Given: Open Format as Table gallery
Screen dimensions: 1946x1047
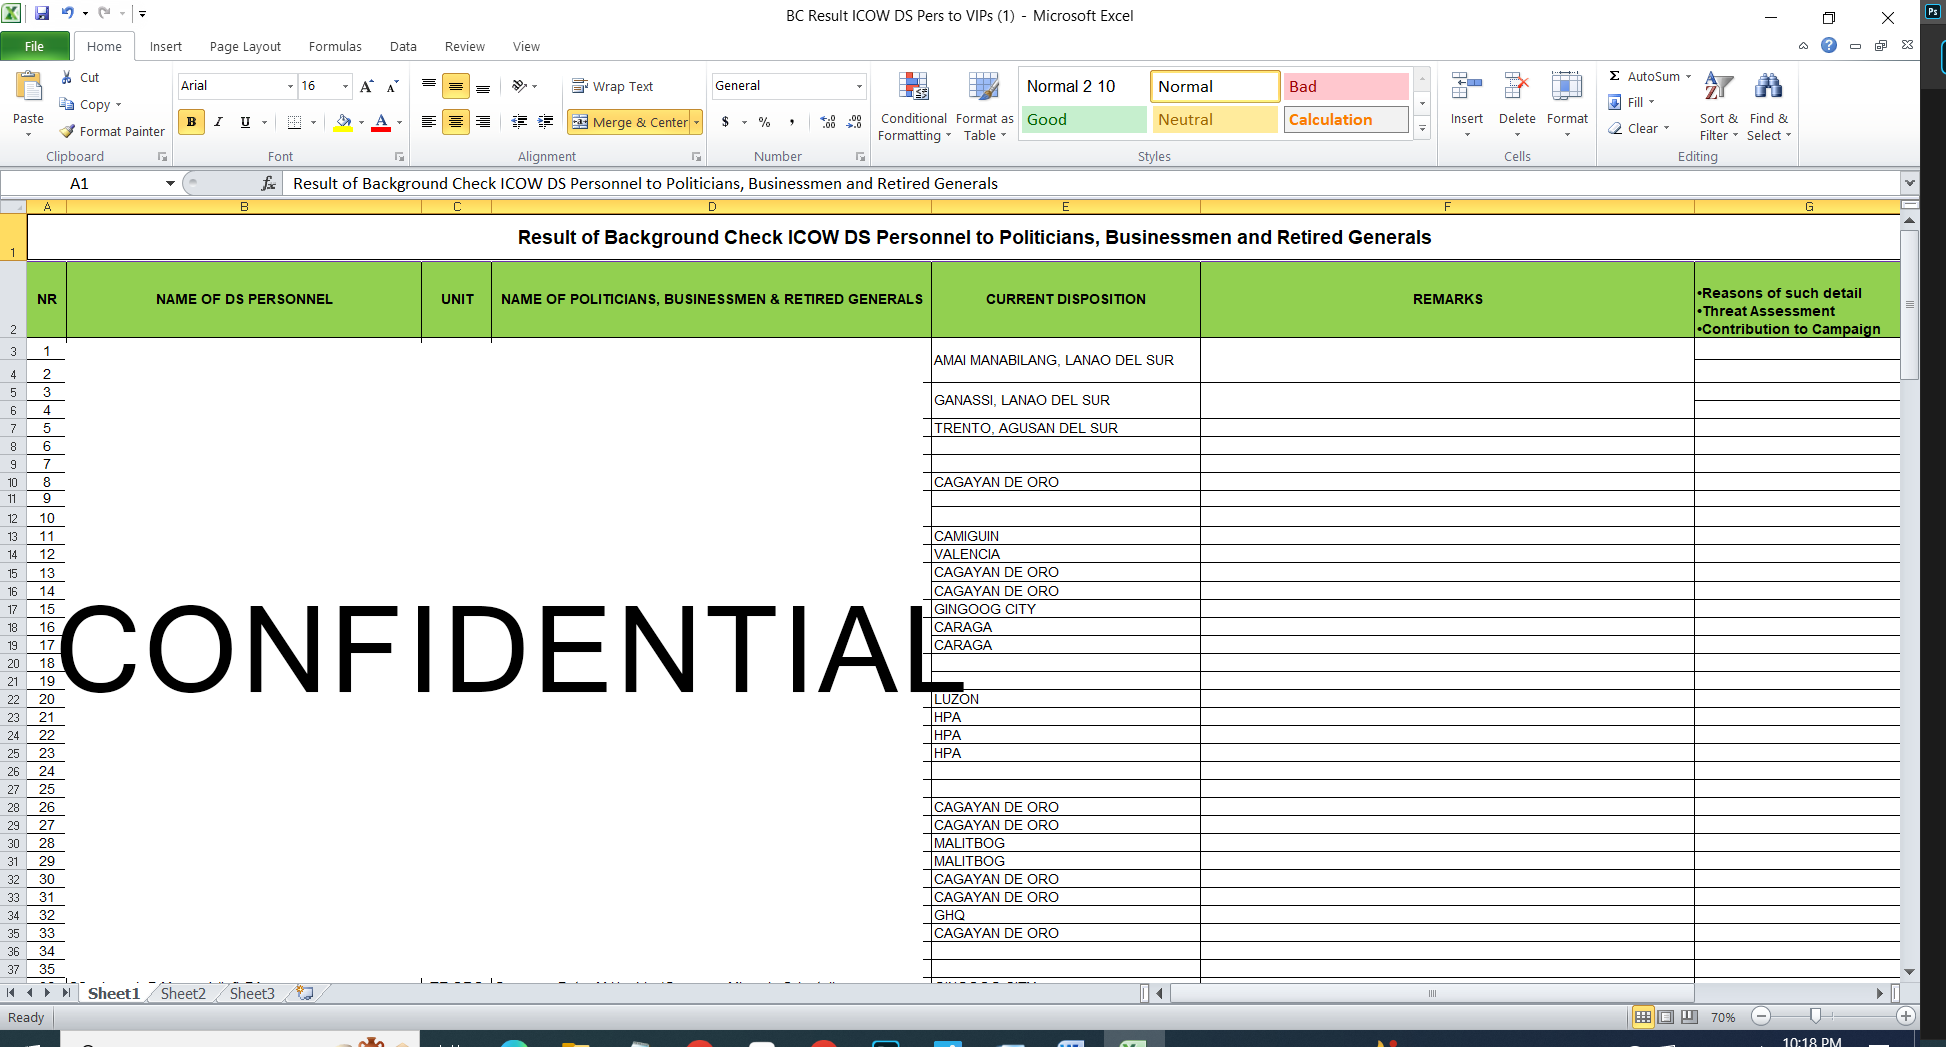Looking at the screenshot, I should pyautogui.click(x=984, y=106).
